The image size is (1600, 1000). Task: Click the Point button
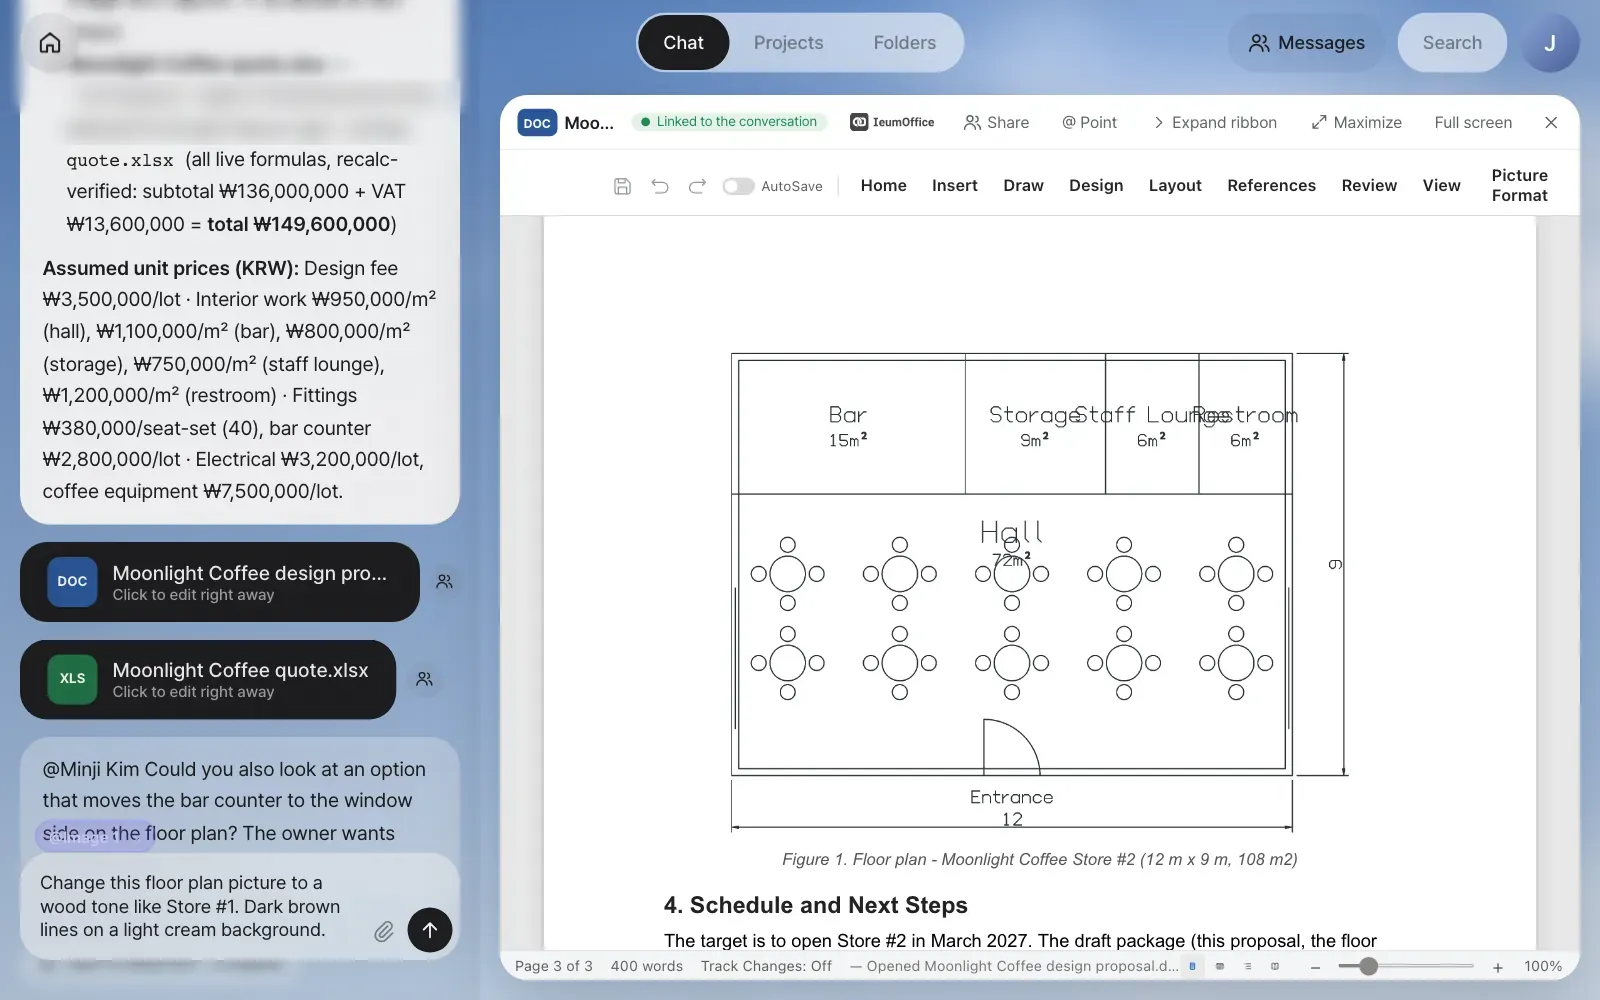click(x=1090, y=122)
